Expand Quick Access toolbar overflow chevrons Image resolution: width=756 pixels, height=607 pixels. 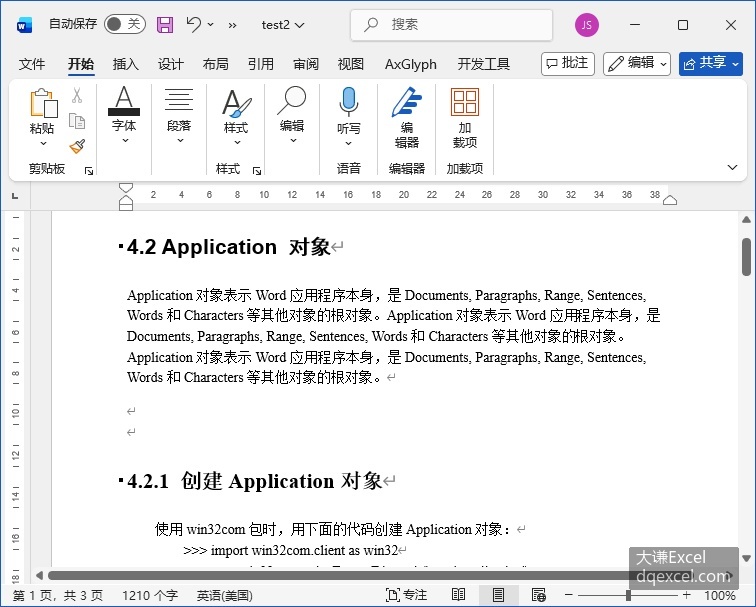[x=232, y=25]
